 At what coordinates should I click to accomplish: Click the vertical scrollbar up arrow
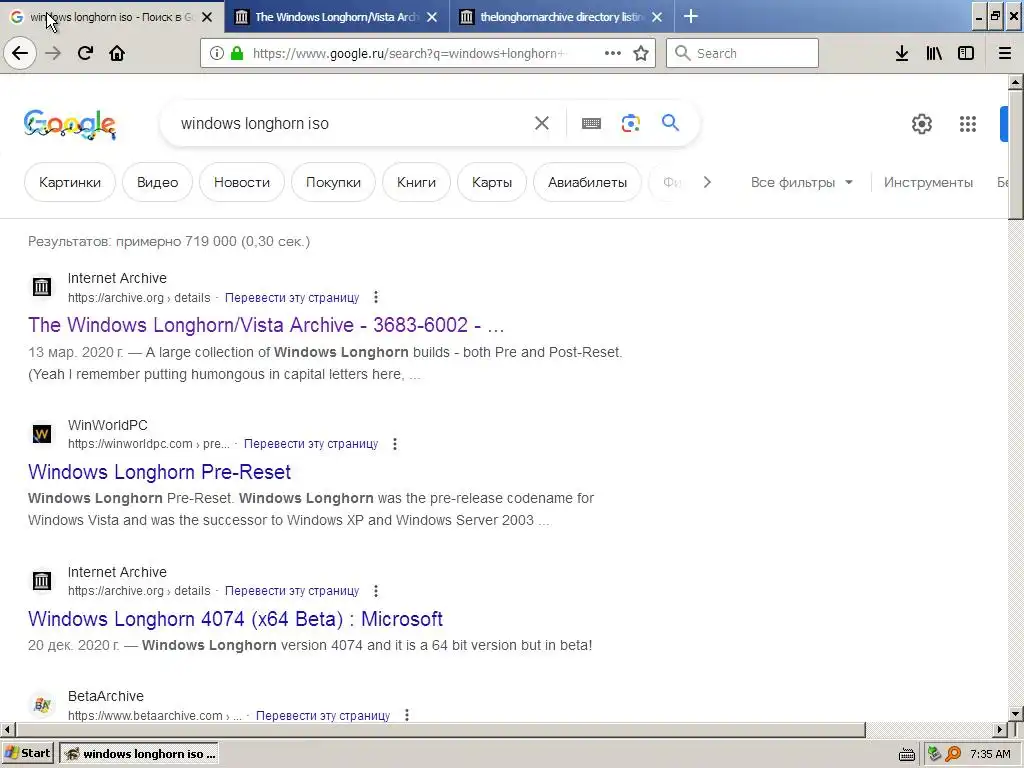[1016, 83]
